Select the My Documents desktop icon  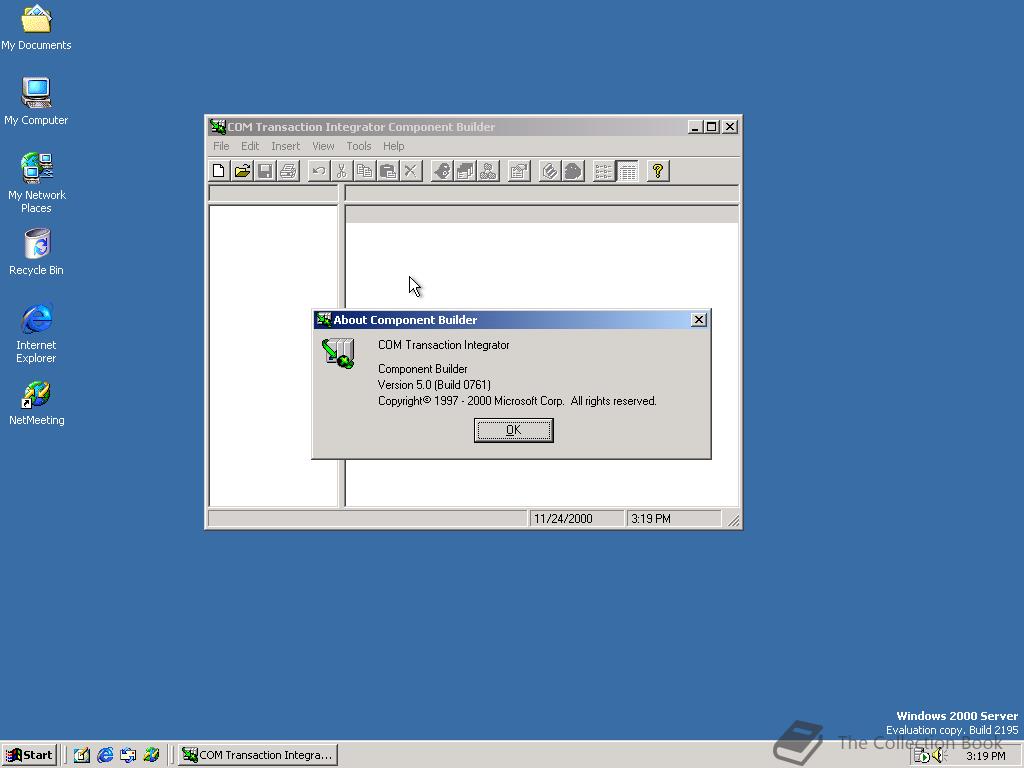(36, 27)
